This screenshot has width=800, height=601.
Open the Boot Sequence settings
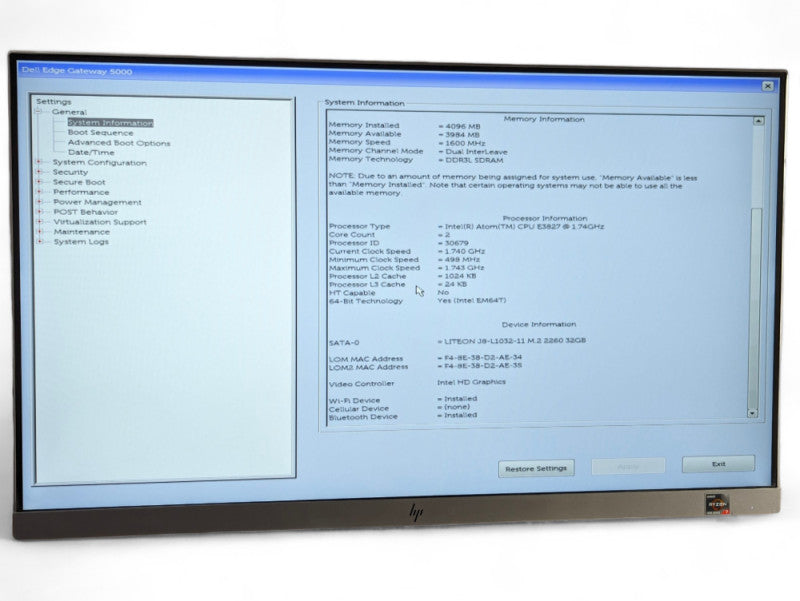[101, 133]
